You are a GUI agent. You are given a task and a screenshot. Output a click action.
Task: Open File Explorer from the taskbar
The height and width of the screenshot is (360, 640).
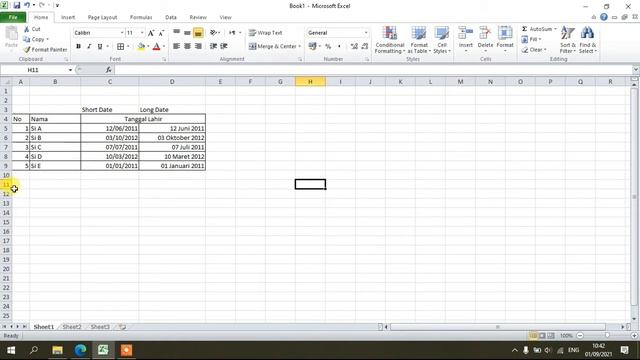[x=58, y=350]
